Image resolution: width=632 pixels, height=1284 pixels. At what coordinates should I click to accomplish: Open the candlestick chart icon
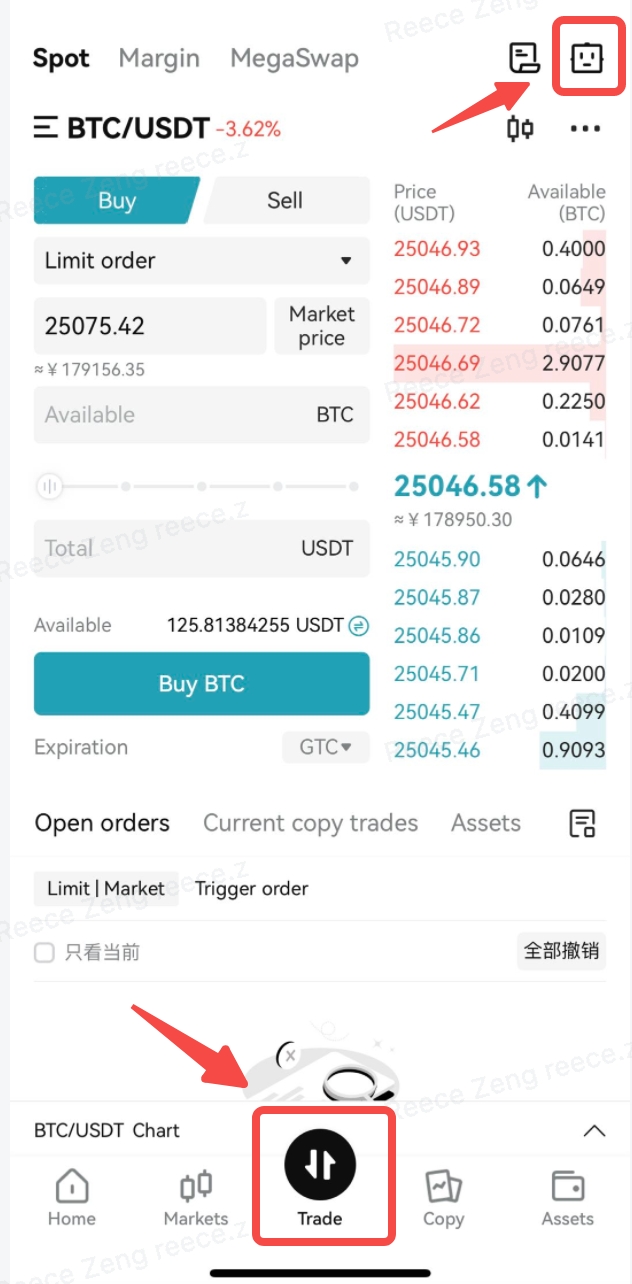click(520, 129)
